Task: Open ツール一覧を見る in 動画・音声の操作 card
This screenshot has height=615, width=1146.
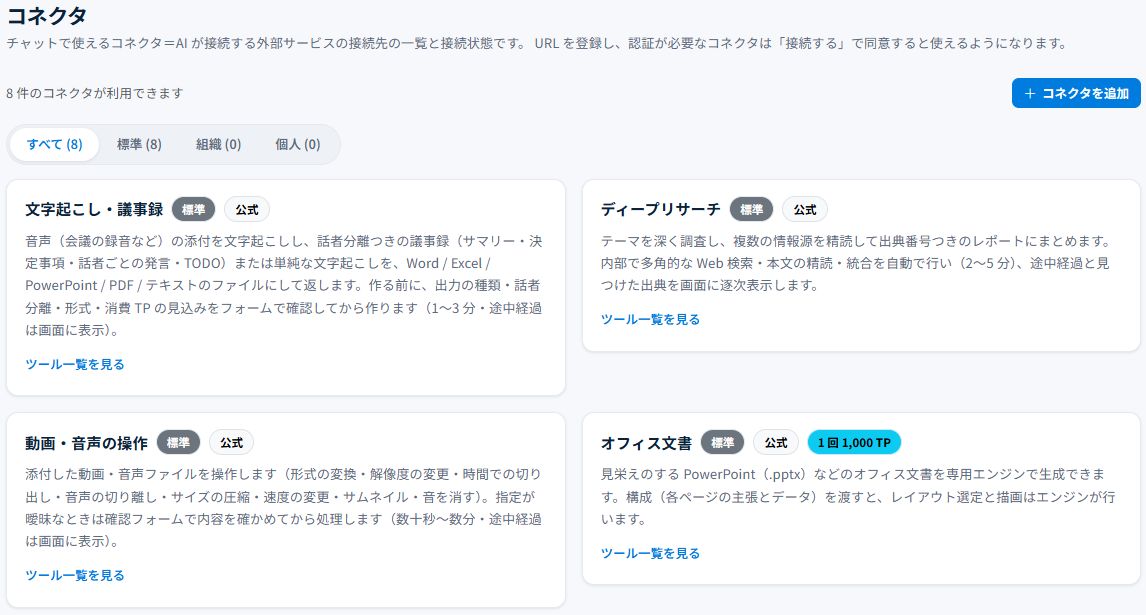Action: [75, 576]
